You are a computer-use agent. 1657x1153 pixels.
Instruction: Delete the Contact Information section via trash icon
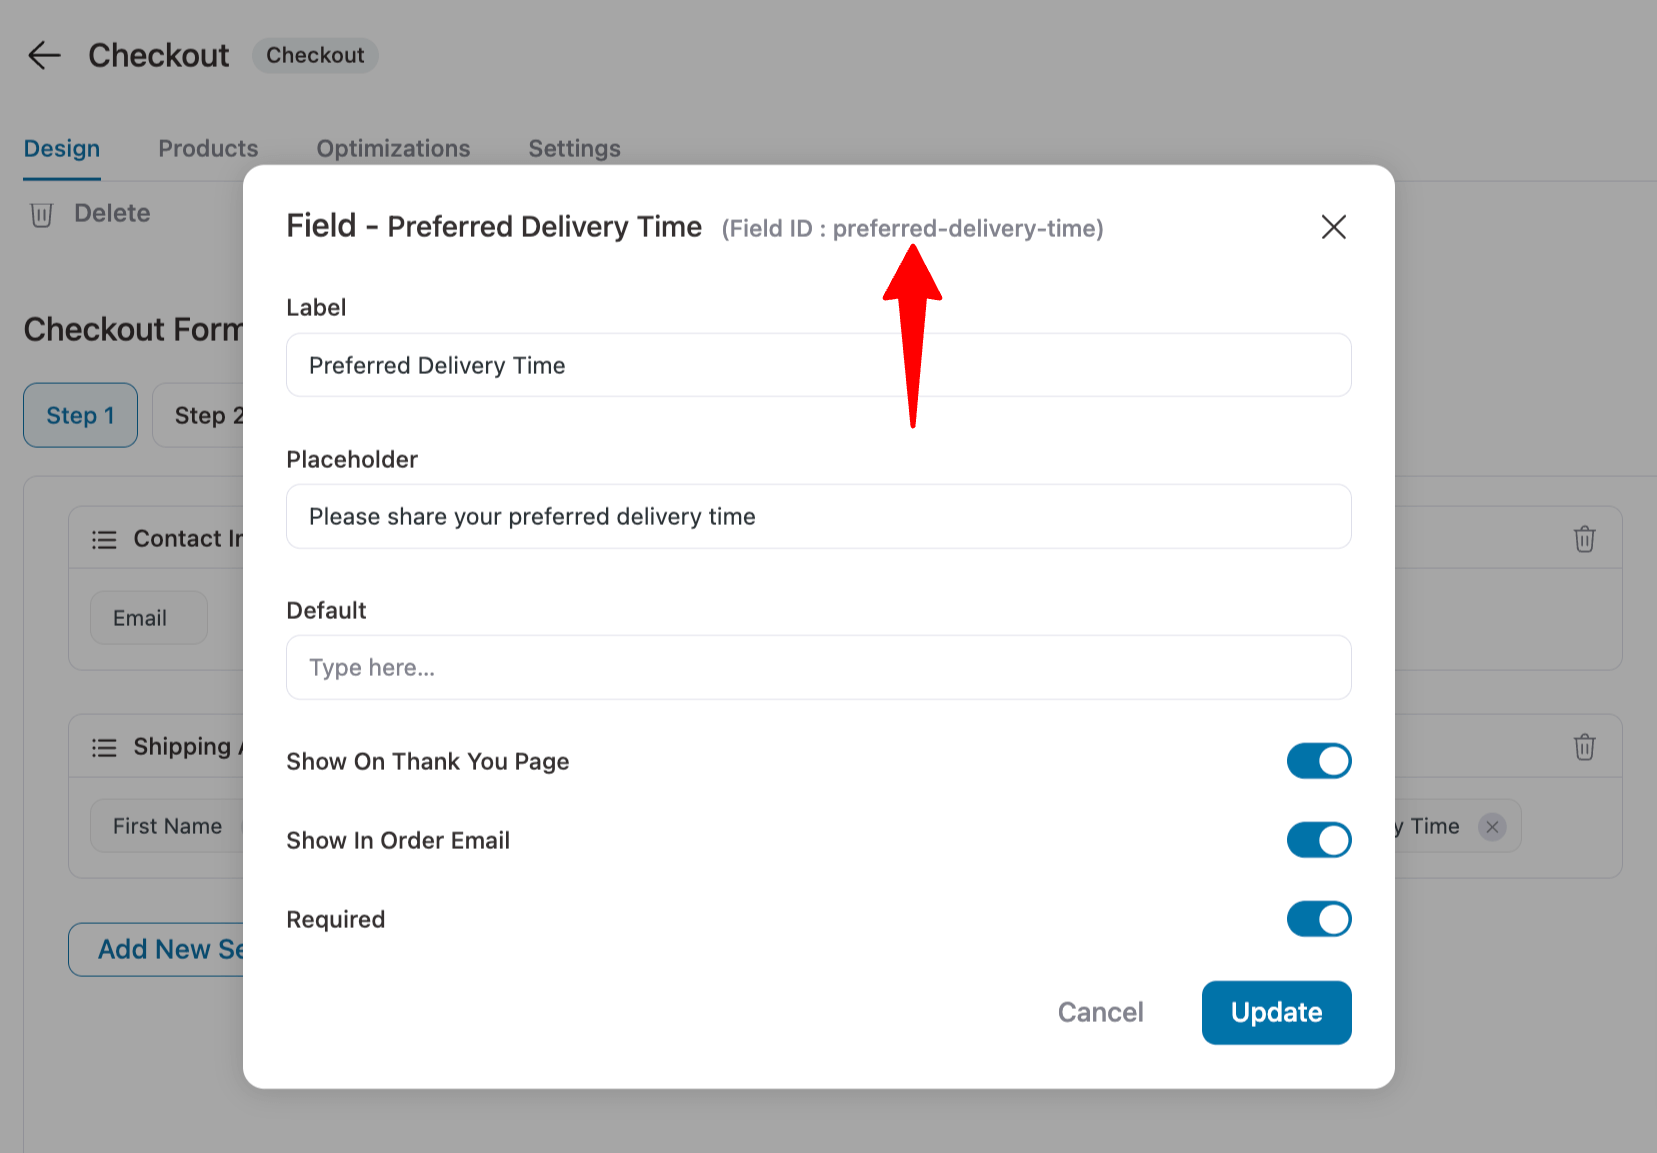pos(1584,539)
